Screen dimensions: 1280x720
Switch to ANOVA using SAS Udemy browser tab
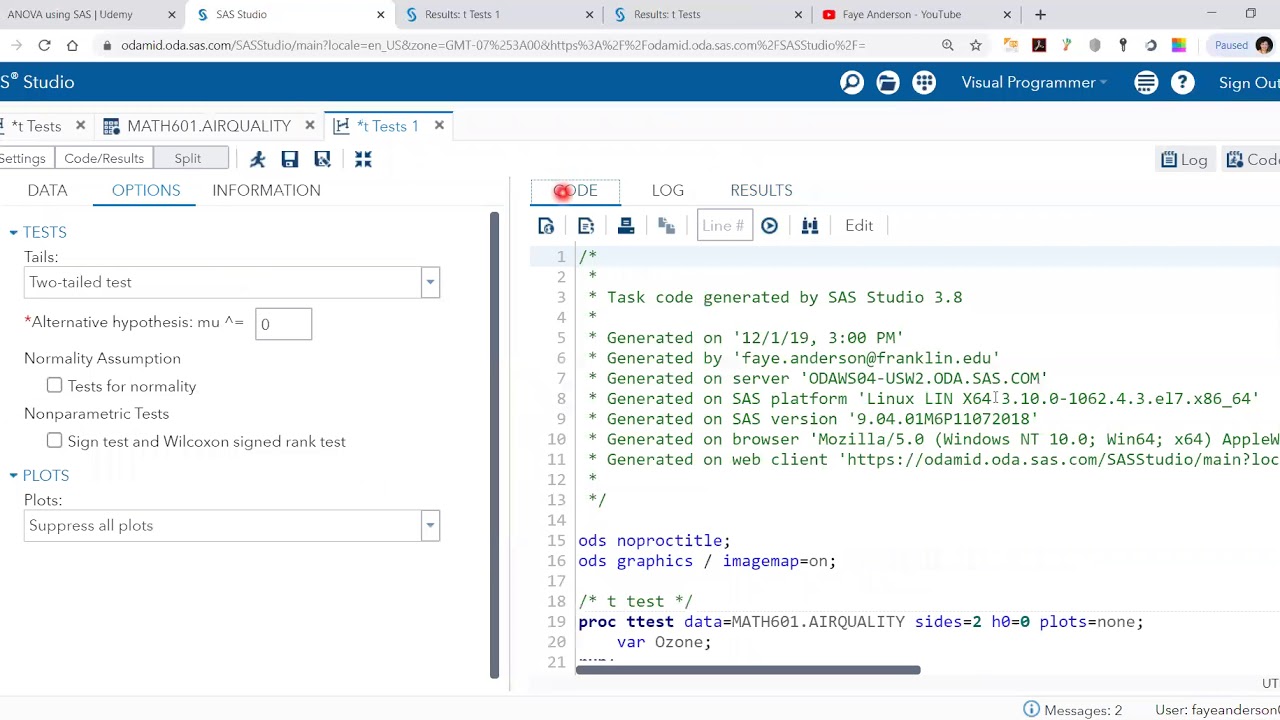tap(85, 15)
